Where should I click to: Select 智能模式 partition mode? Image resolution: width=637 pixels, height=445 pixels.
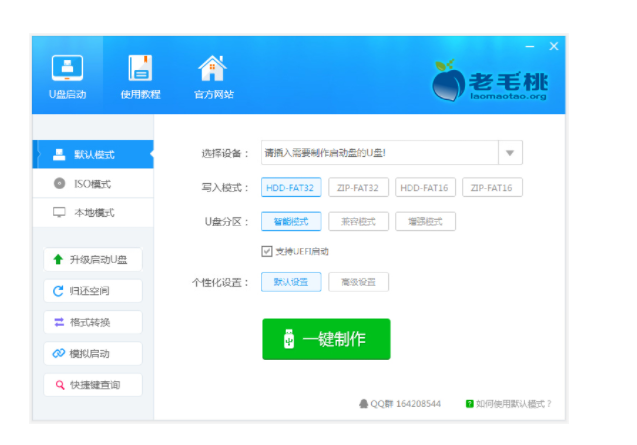coord(291,221)
